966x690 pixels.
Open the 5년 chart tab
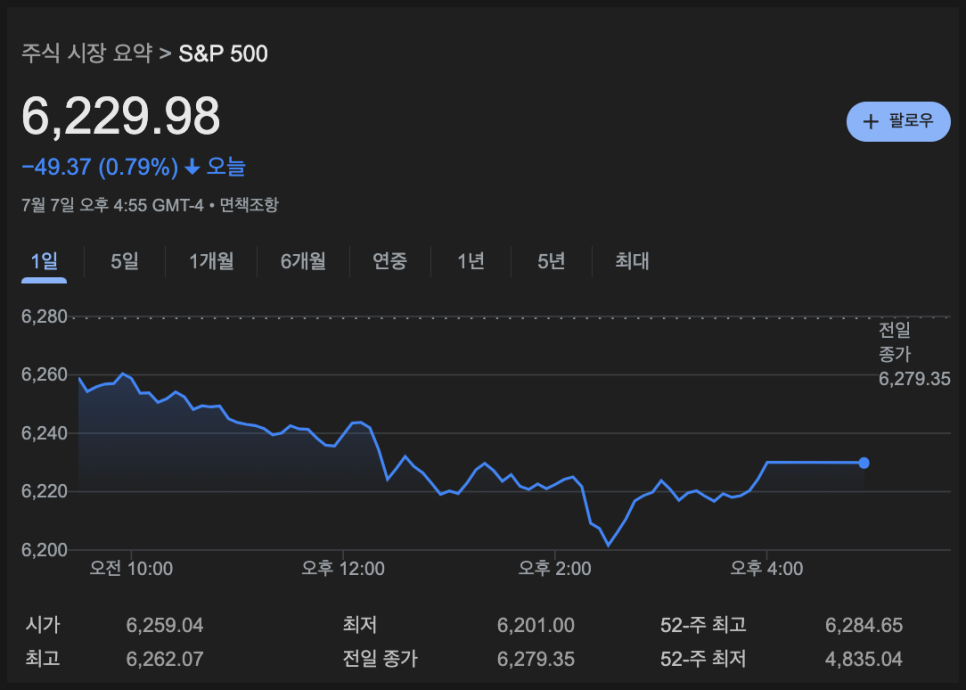[551, 261]
